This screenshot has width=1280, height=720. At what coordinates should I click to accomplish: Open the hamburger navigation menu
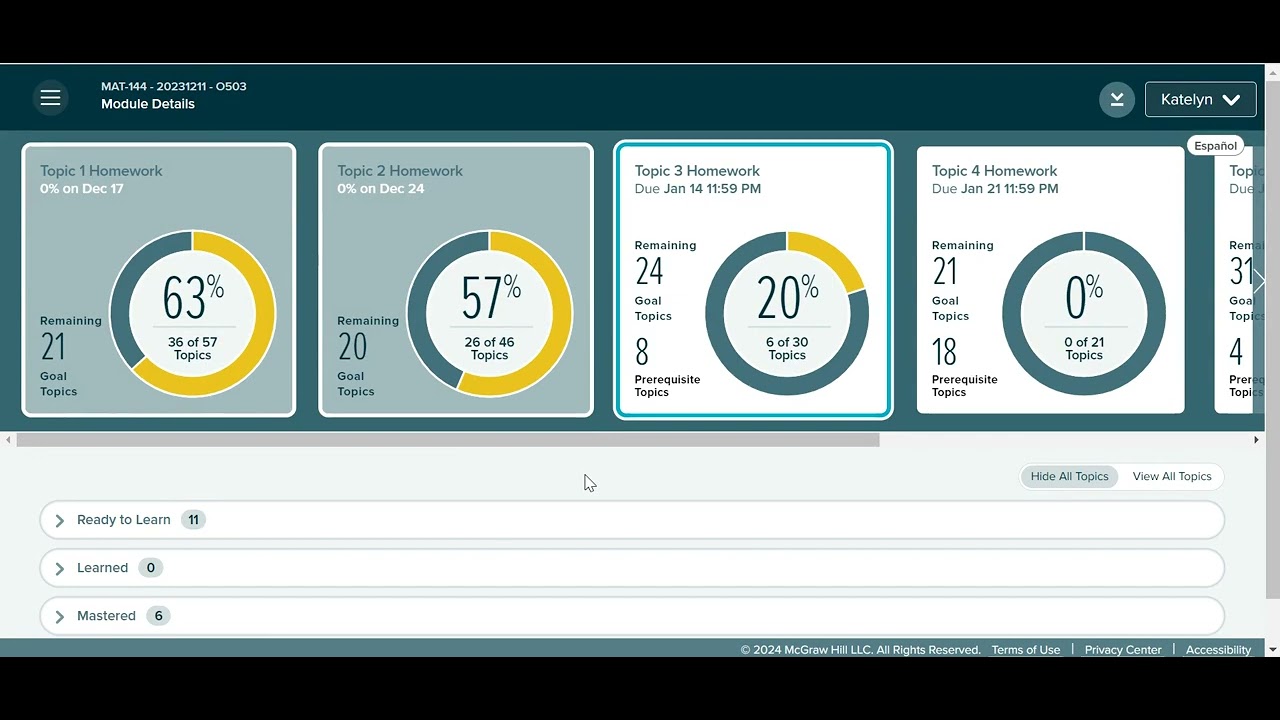tap(50, 98)
